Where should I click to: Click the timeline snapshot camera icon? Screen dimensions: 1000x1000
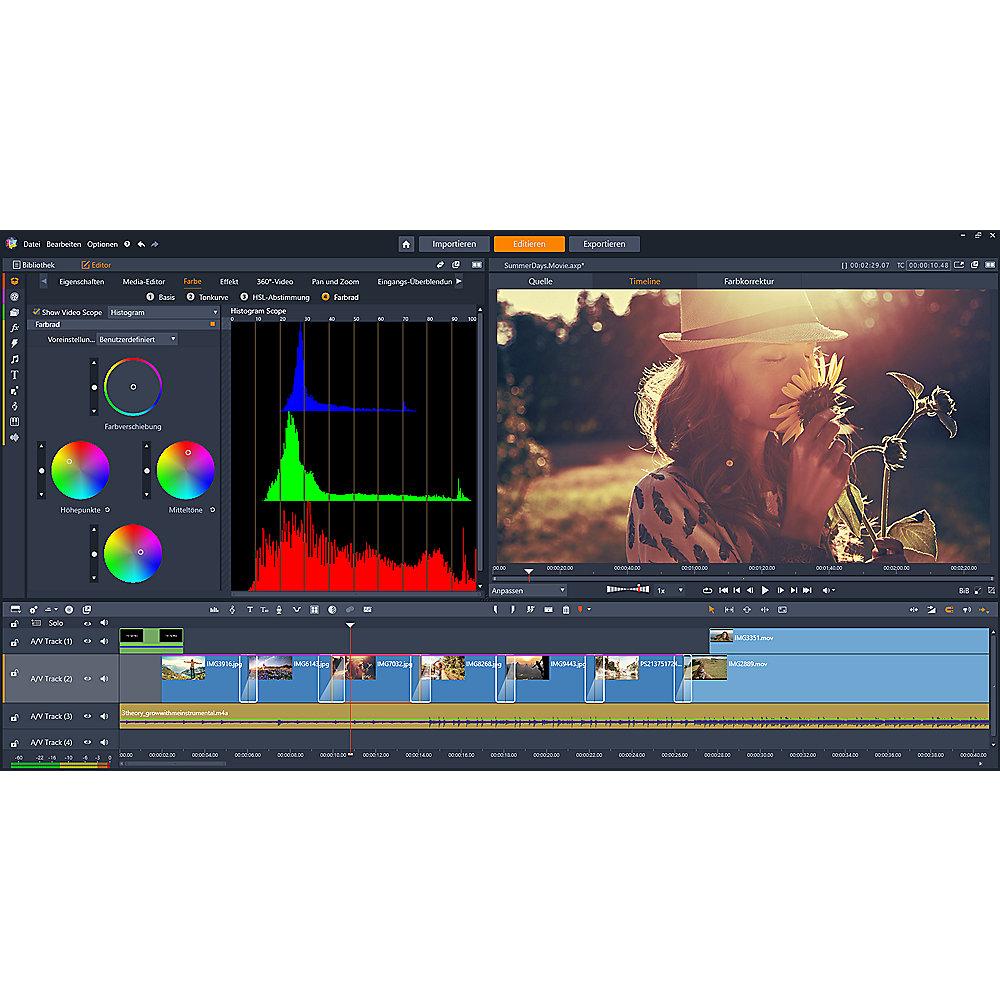pos(548,610)
